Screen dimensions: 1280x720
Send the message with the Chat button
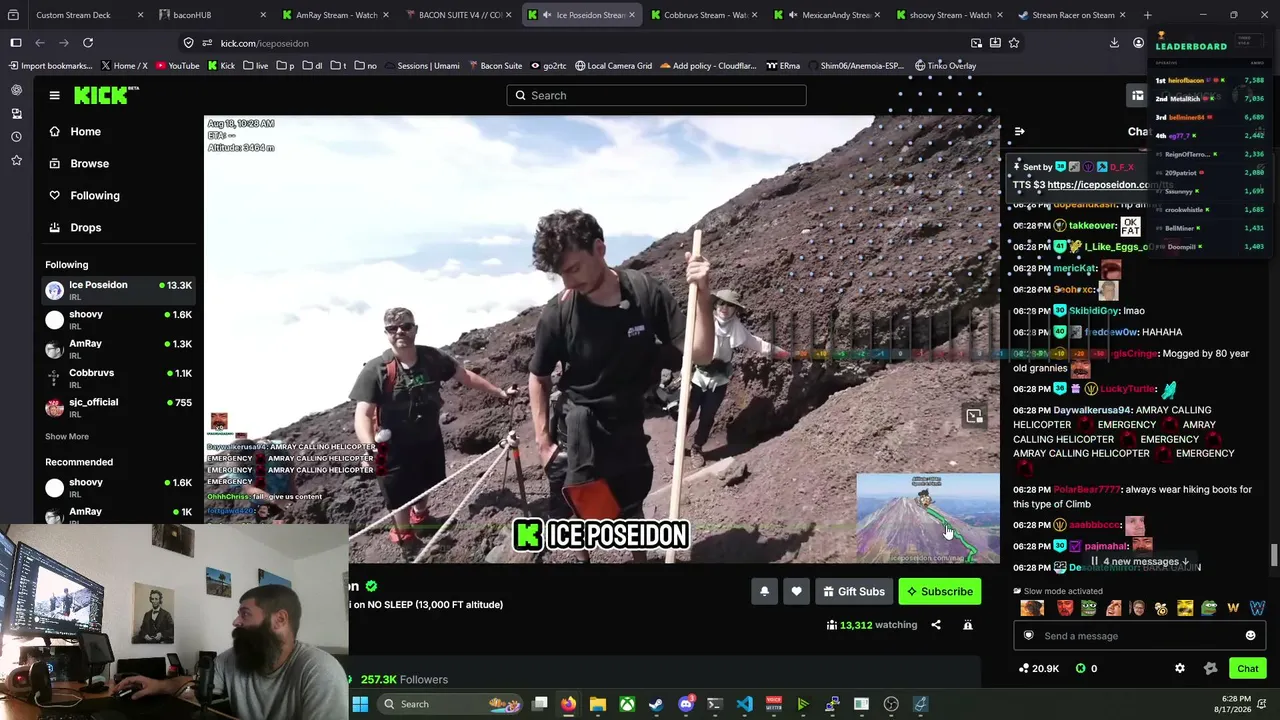click(x=1248, y=668)
